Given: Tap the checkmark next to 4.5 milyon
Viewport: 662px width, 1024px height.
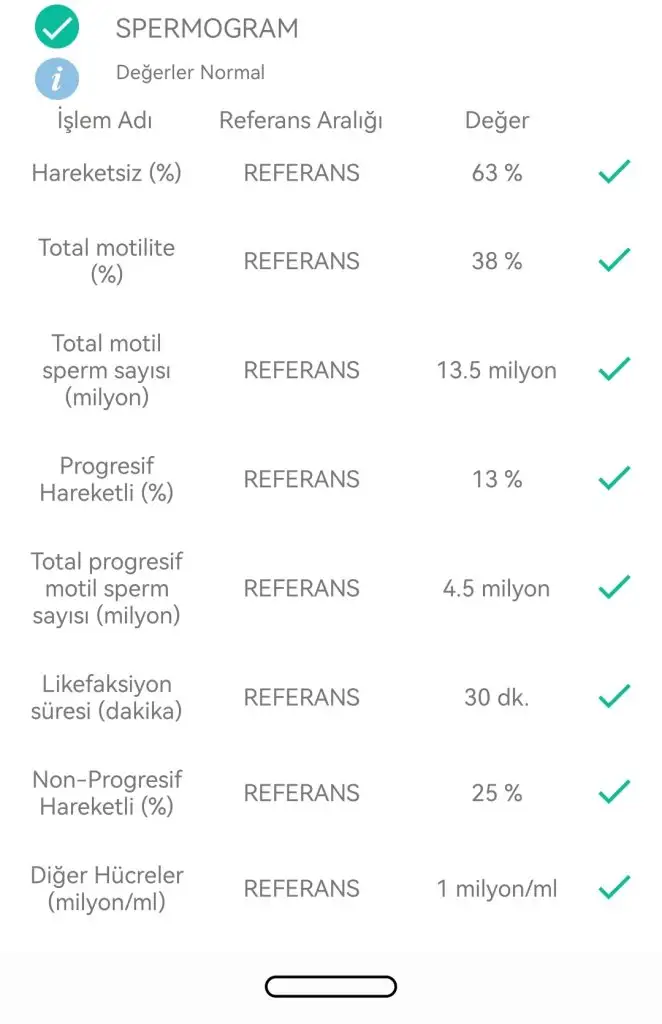Looking at the screenshot, I should [614, 587].
